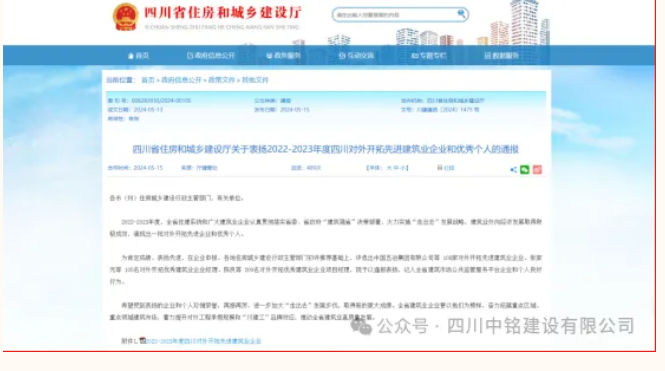Click the 首页 breadcrumb link
Screen dimensions: 665x371
tap(148, 80)
